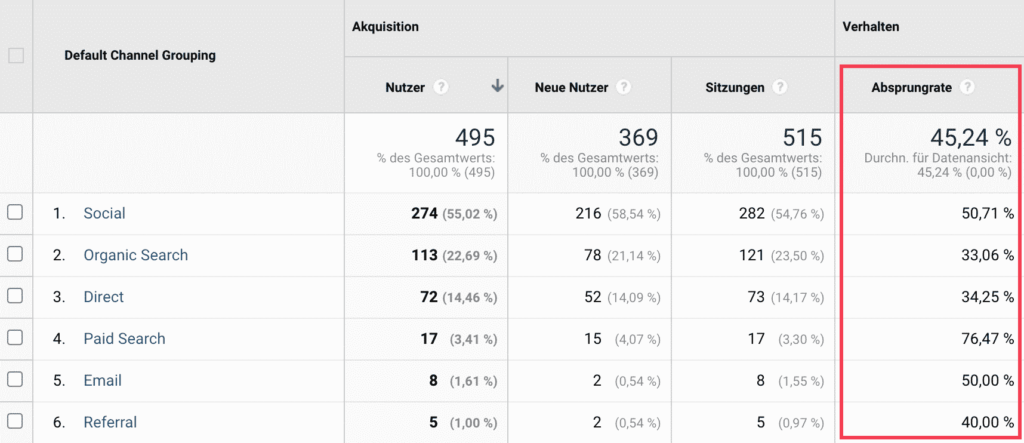Click Direct Nutzer value 72
The image size is (1024, 443).
(428, 297)
